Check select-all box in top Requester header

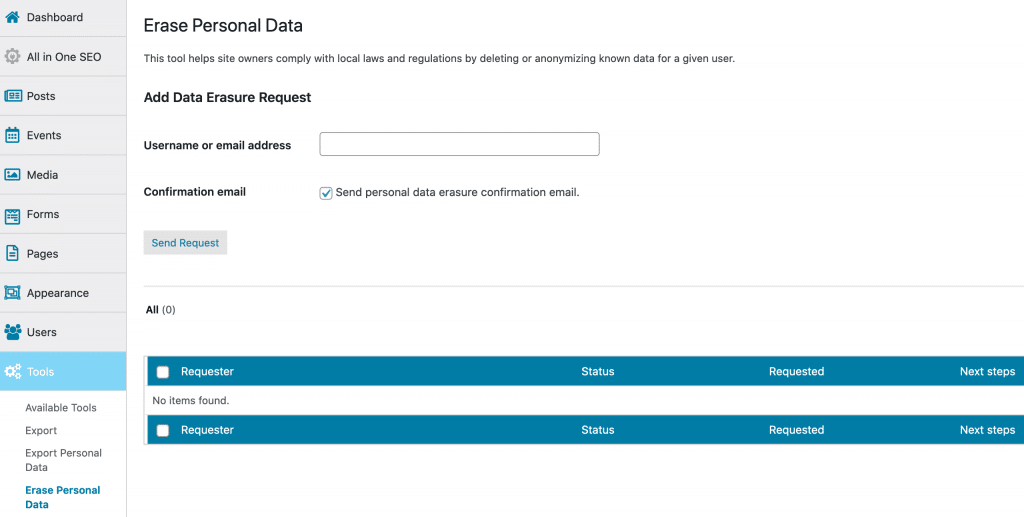tap(163, 372)
